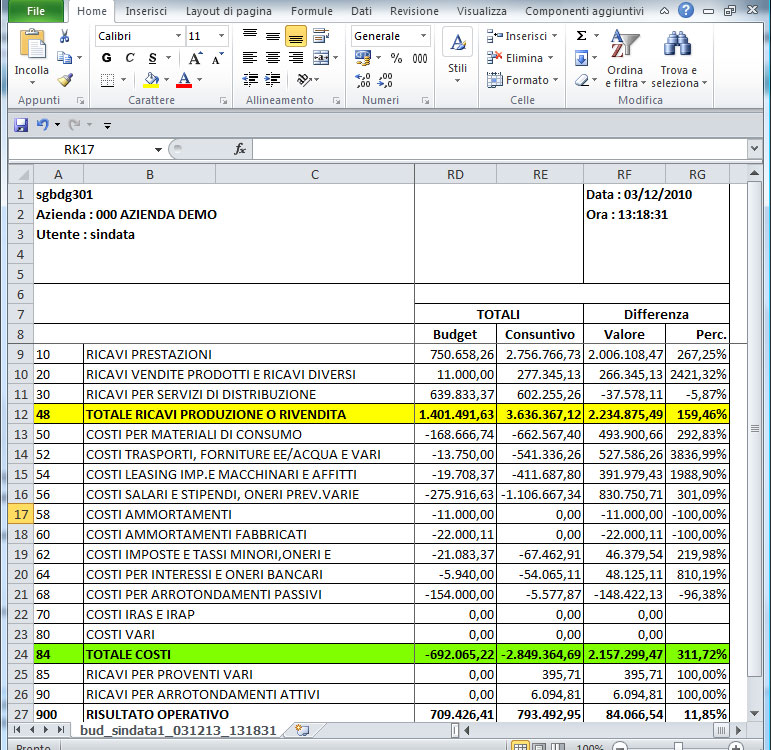Open the File tab
This screenshot has height=750, width=771.
tap(36, 11)
